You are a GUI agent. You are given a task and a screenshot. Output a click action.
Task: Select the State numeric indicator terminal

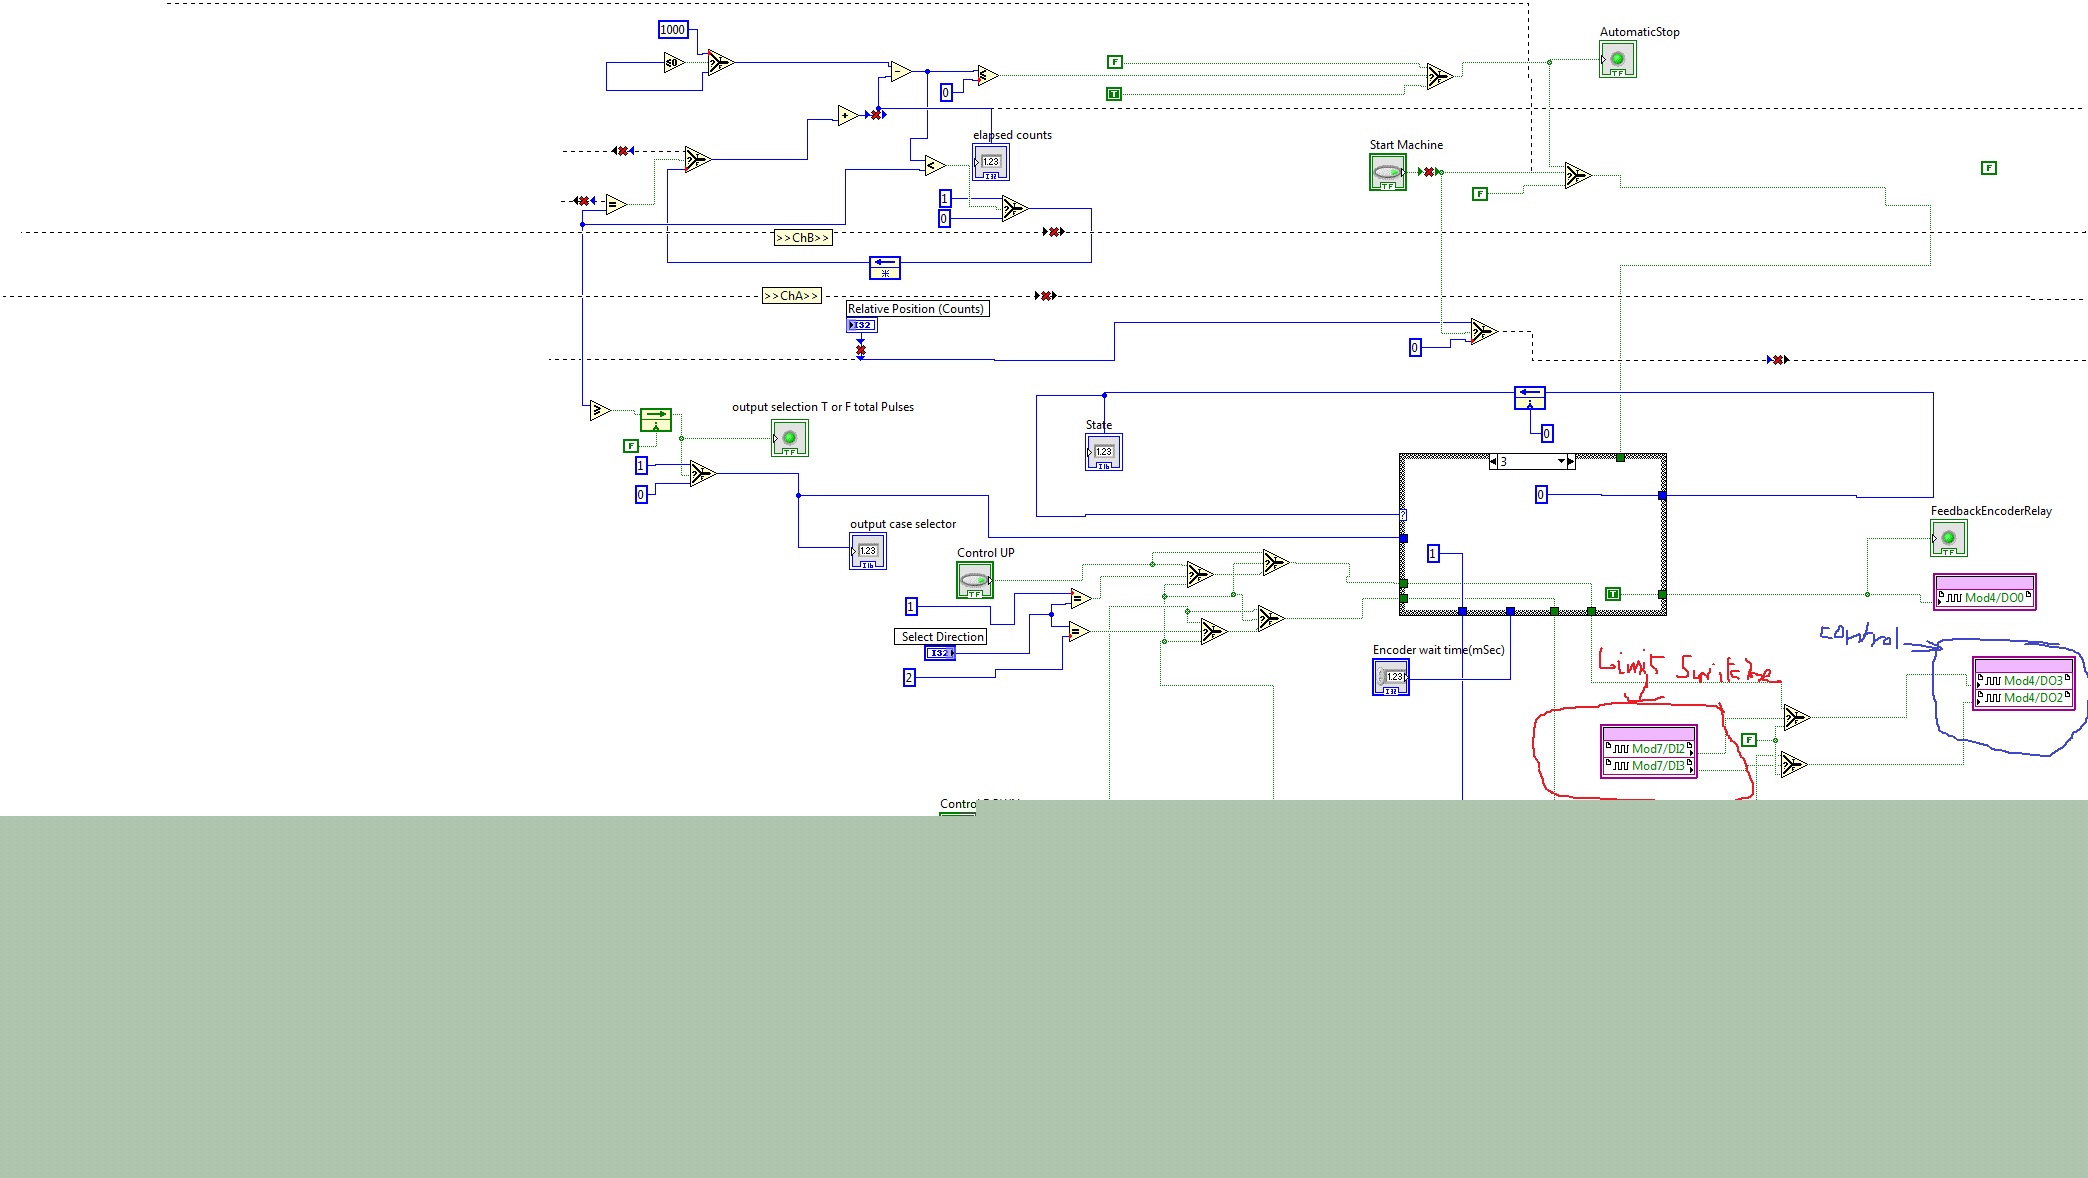tap(1103, 452)
